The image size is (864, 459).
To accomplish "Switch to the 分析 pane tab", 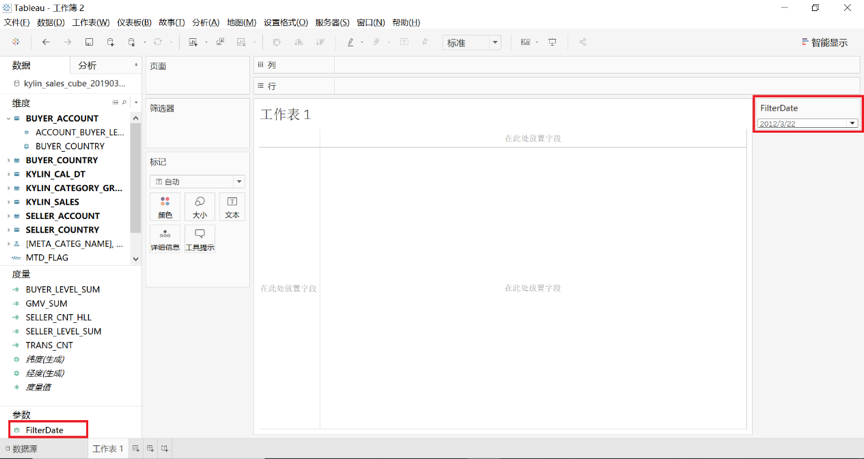I will pos(88,65).
